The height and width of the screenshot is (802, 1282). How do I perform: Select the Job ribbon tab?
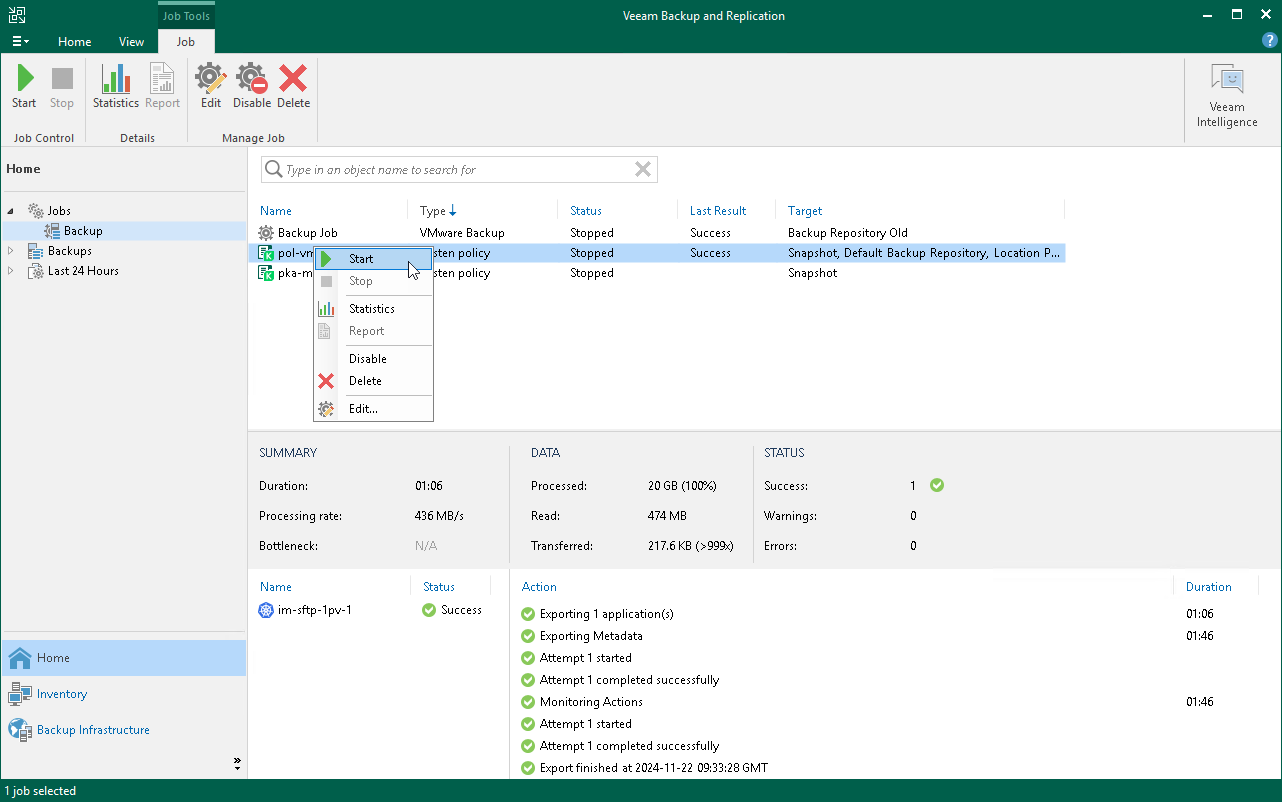[x=186, y=42]
